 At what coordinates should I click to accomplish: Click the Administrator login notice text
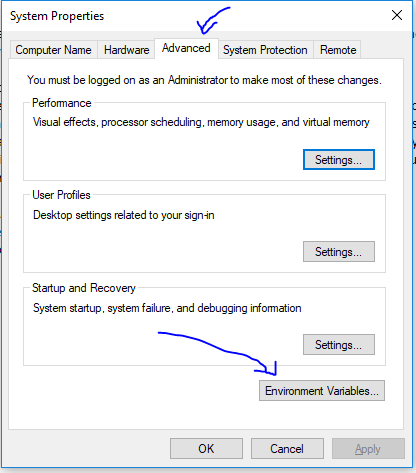[204, 80]
